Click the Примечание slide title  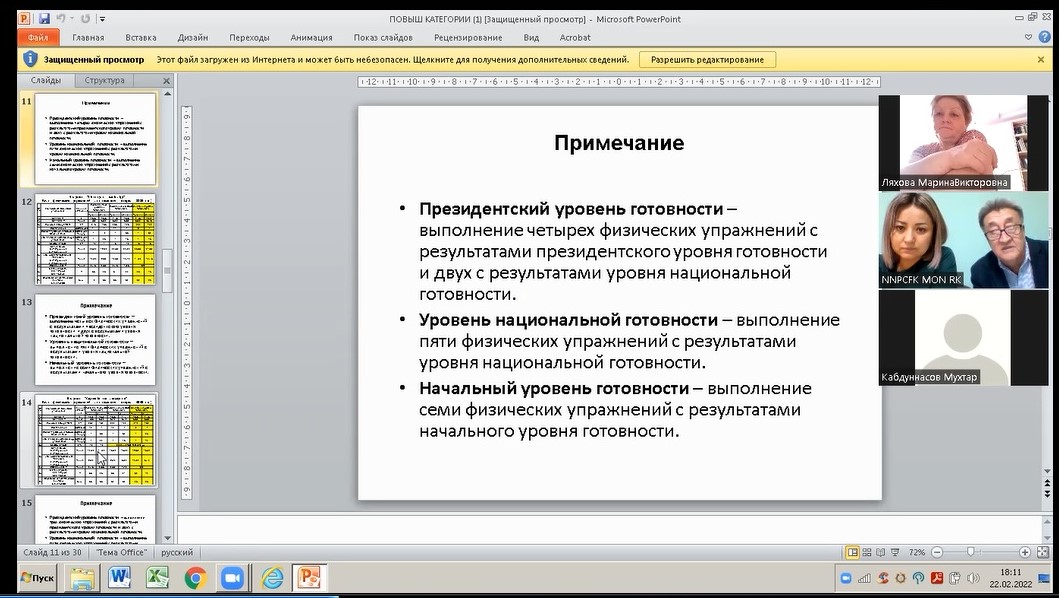619,143
